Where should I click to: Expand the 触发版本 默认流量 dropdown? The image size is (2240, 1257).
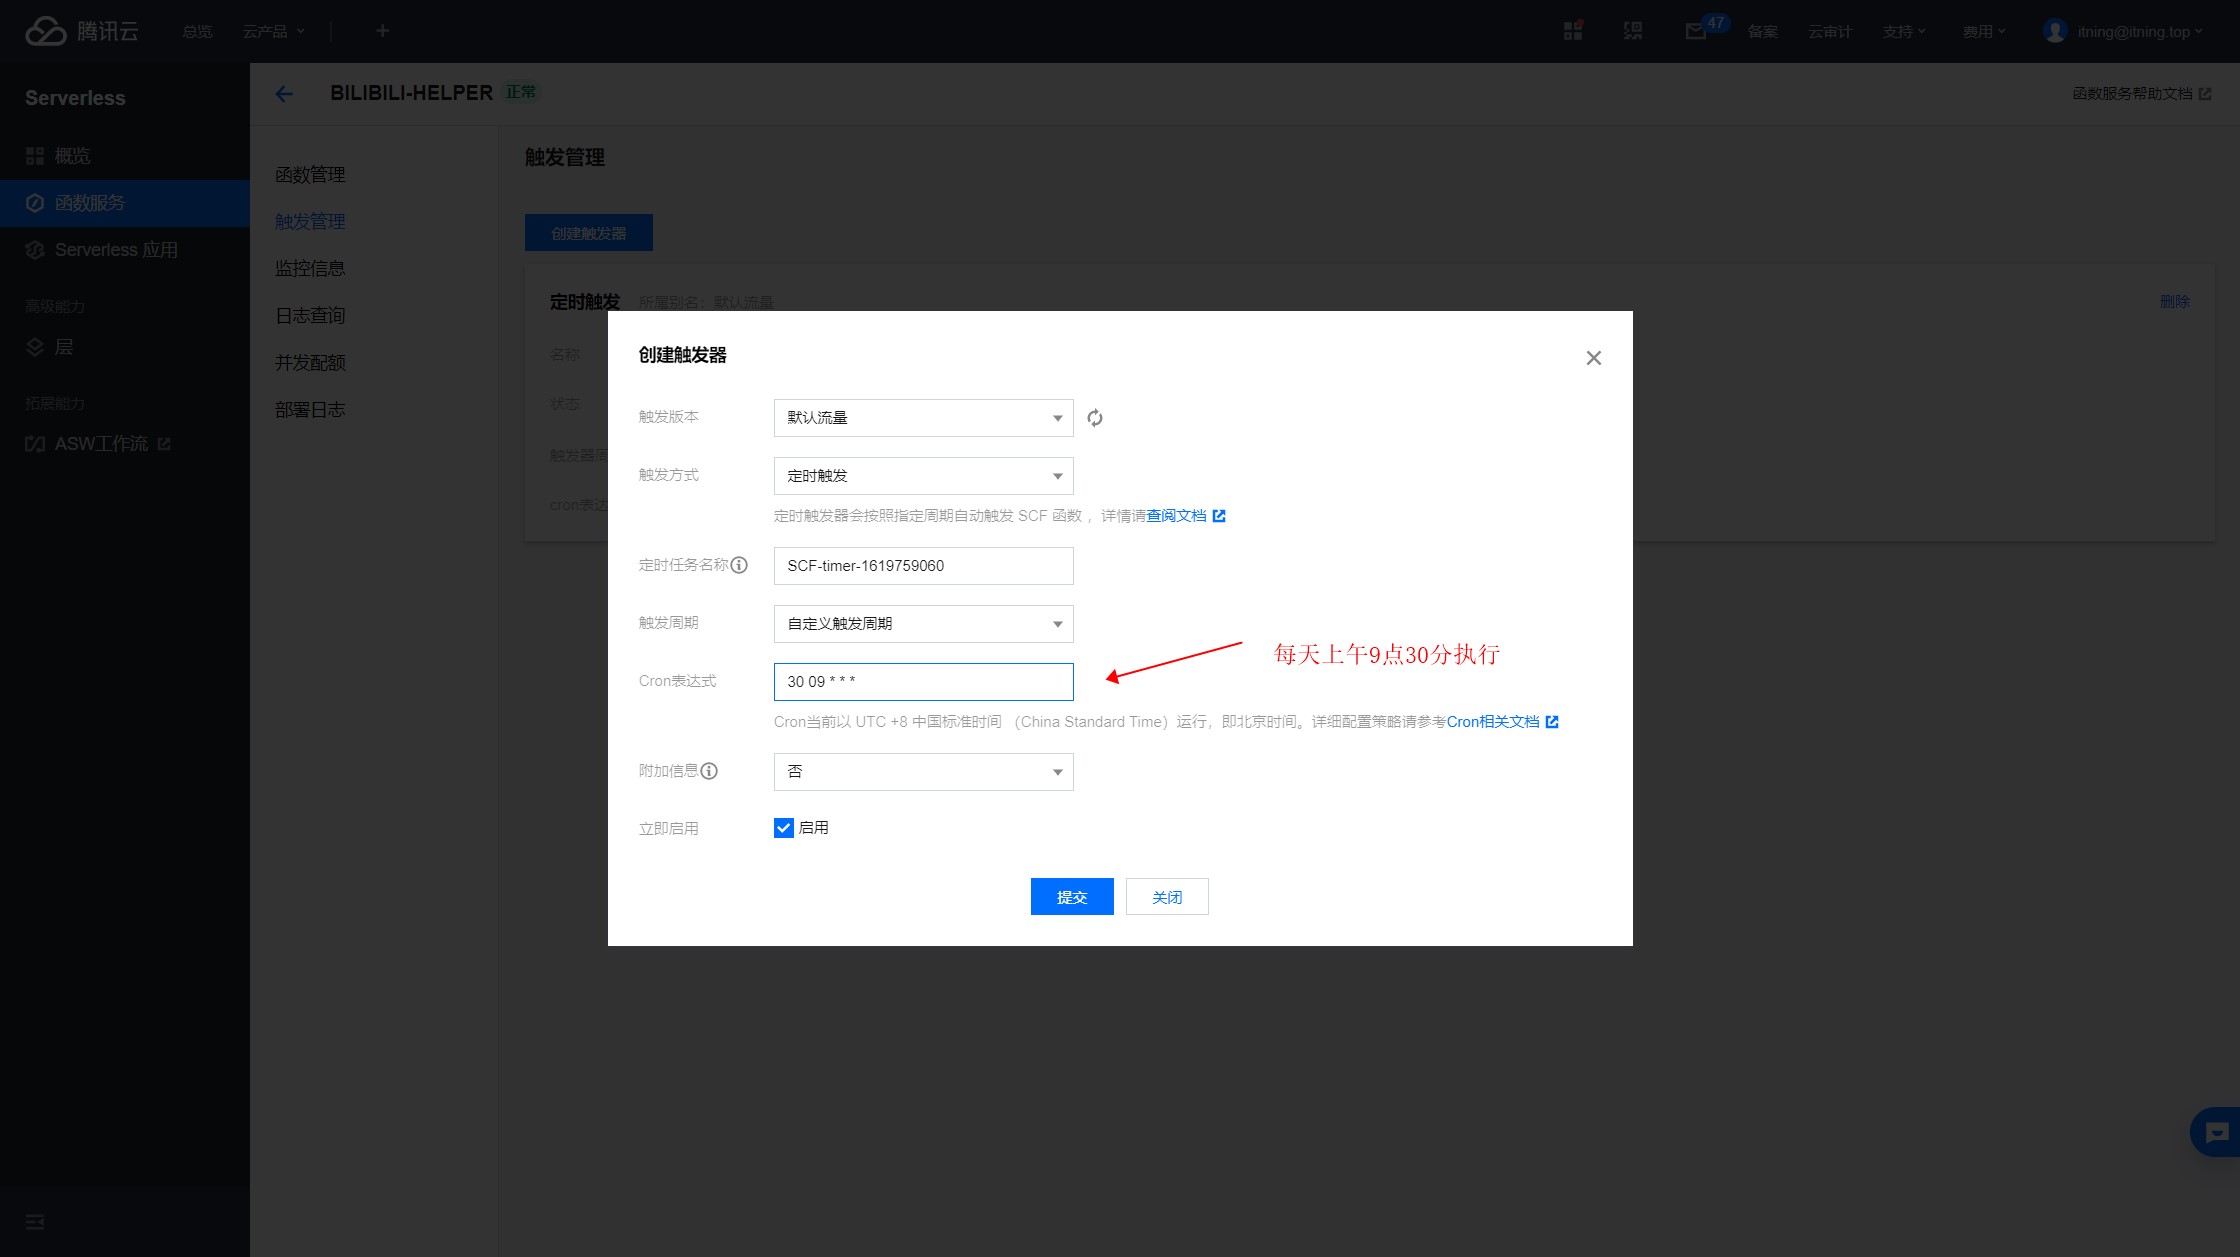click(x=923, y=418)
